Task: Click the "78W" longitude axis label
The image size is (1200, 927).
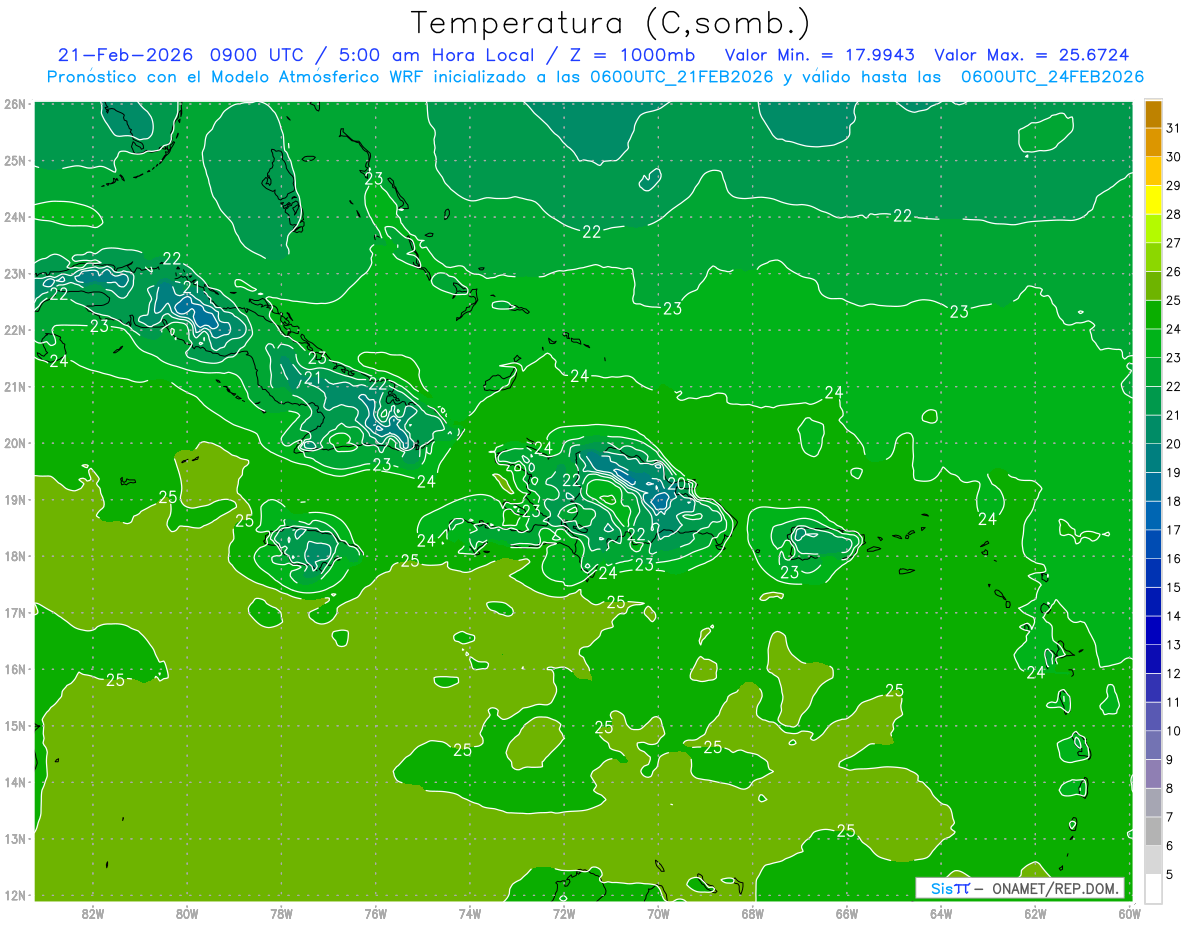Action: tap(281, 912)
